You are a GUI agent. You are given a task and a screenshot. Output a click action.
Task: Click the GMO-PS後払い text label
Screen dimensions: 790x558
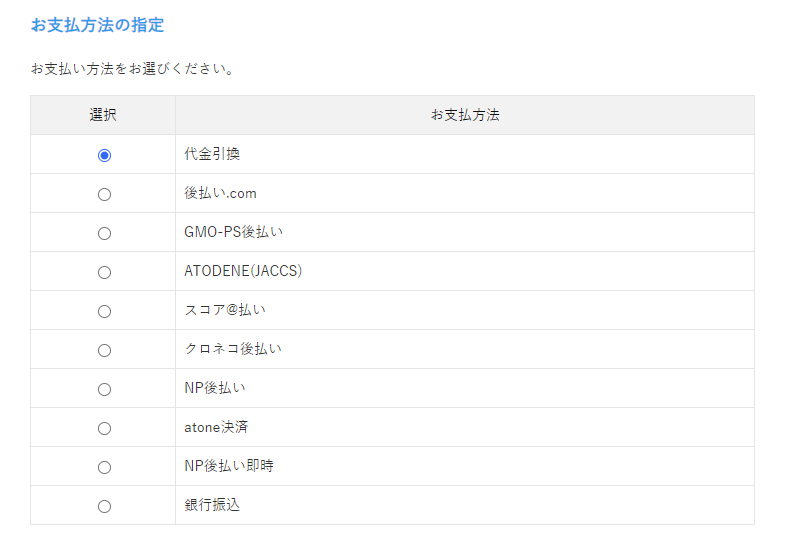tap(233, 233)
